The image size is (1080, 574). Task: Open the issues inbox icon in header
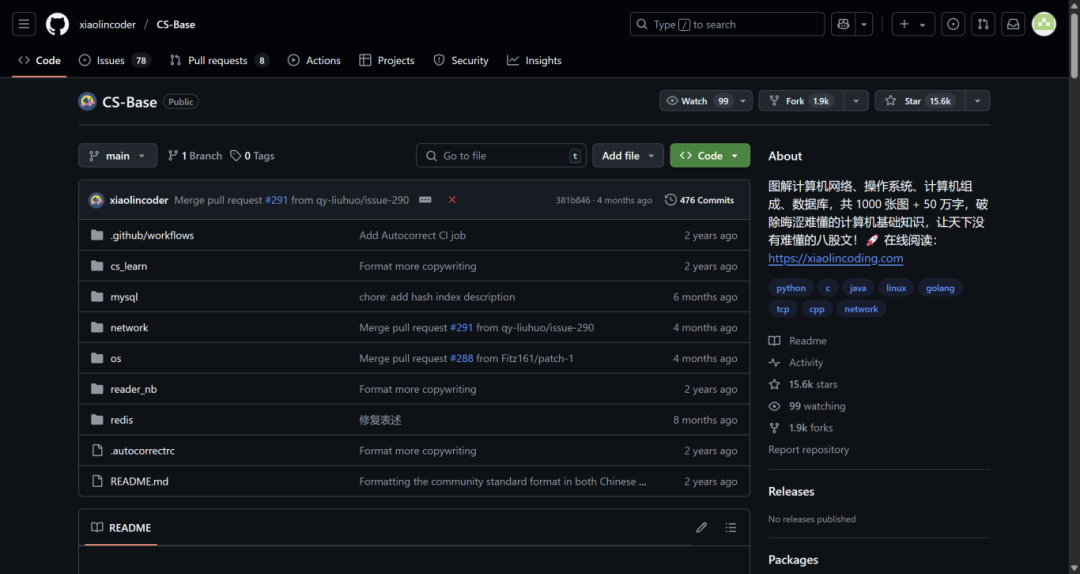(x=953, y=24)
